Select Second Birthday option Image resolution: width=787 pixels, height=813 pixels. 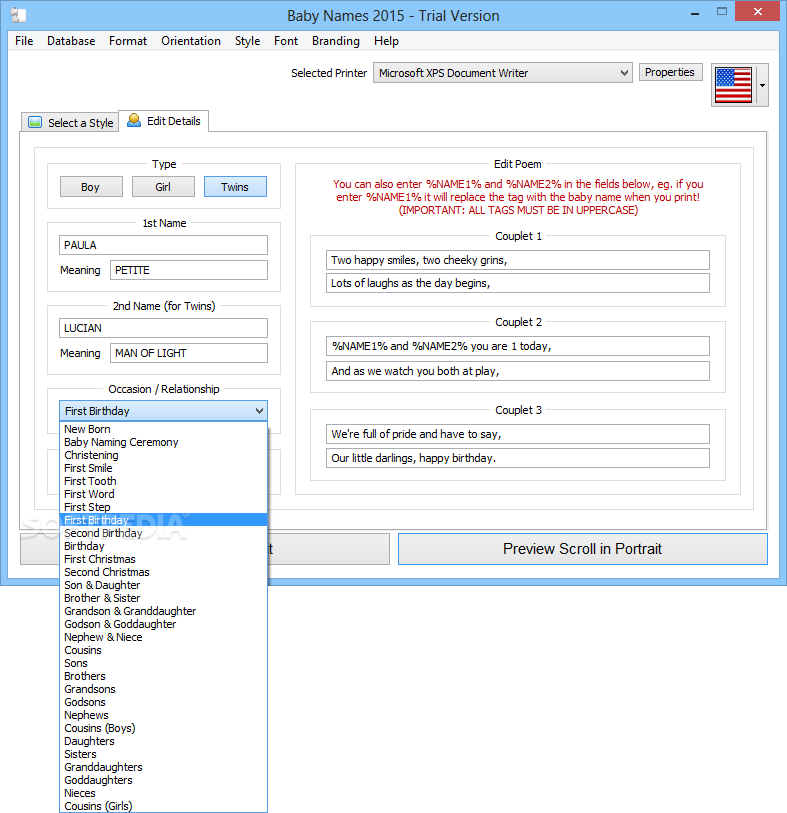click(163, 533)
